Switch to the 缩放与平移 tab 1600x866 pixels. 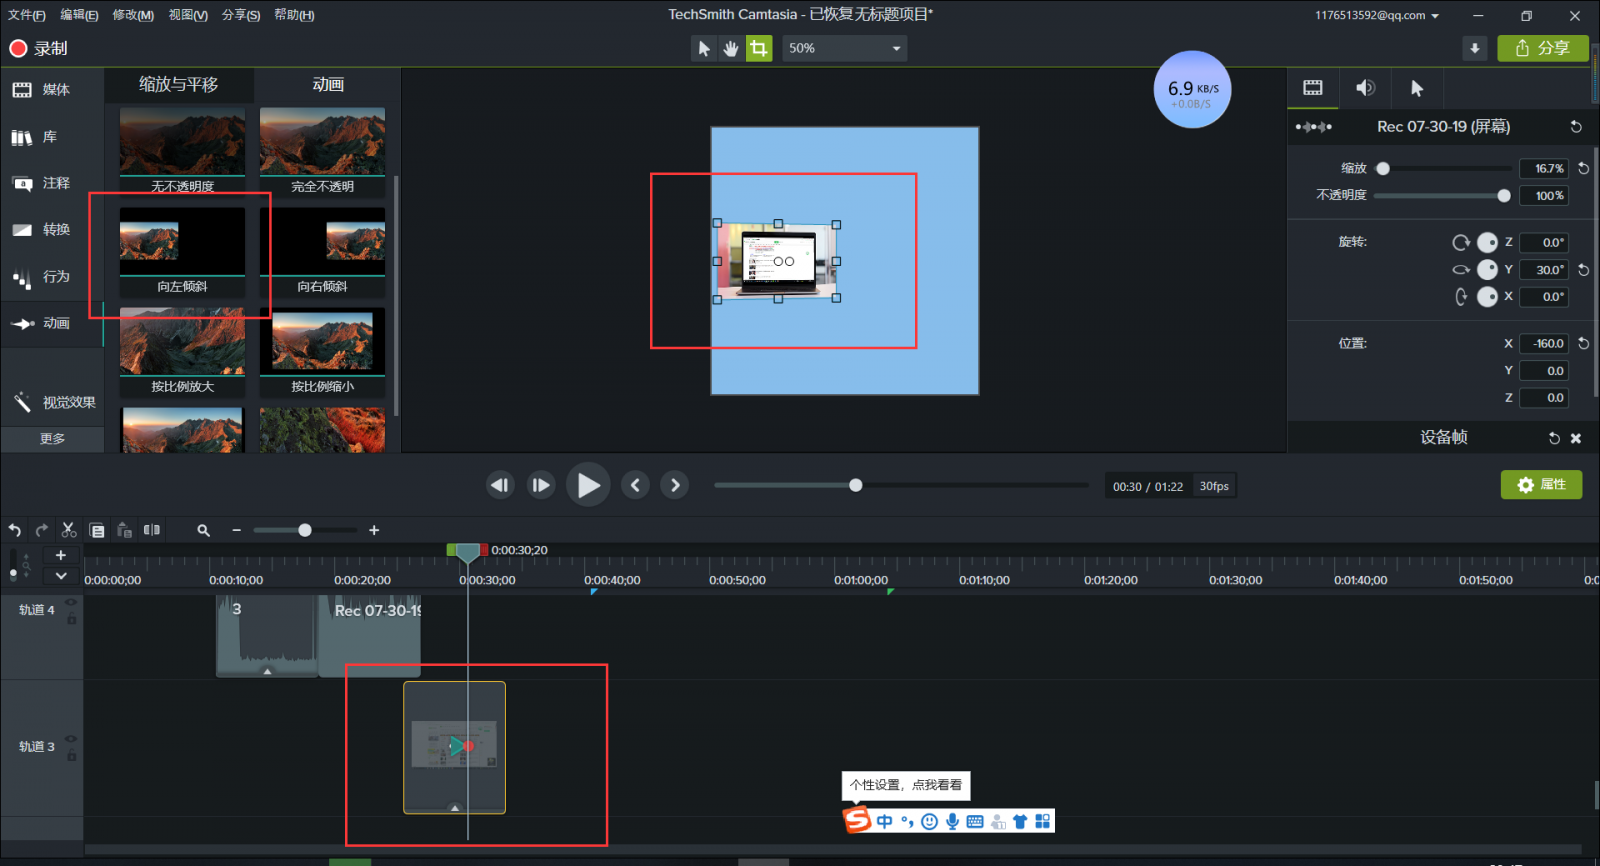pos(178,85)
